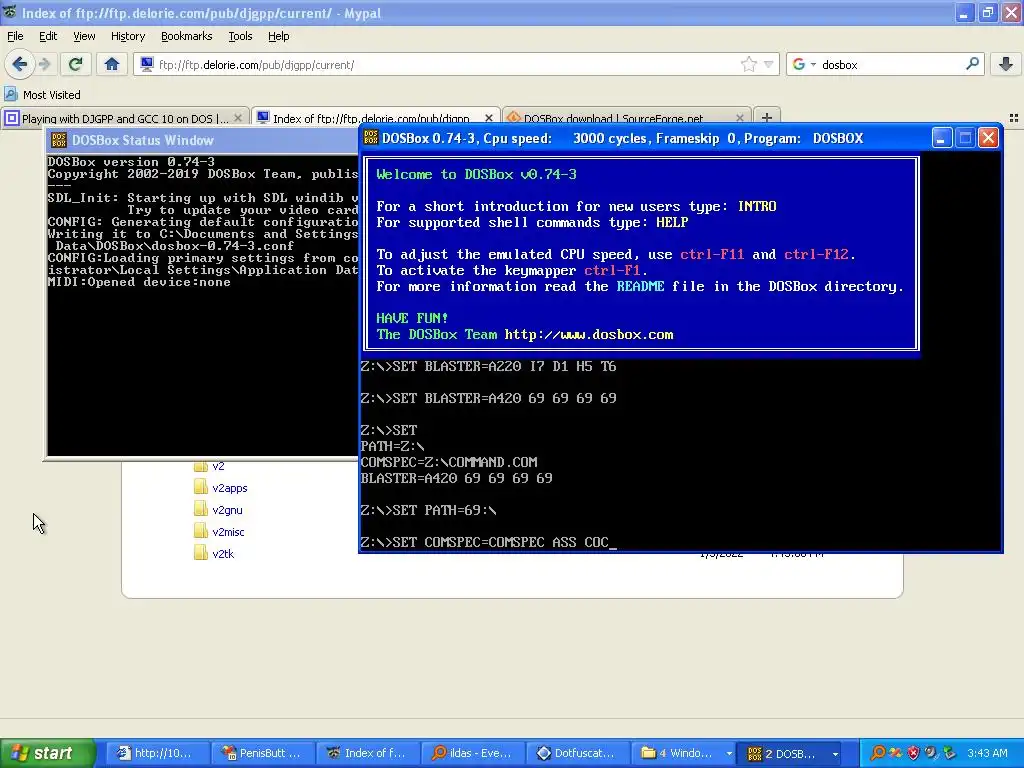1024x768 pixels.
Task: Open the File menu
Action: click(x=15, y=36)
